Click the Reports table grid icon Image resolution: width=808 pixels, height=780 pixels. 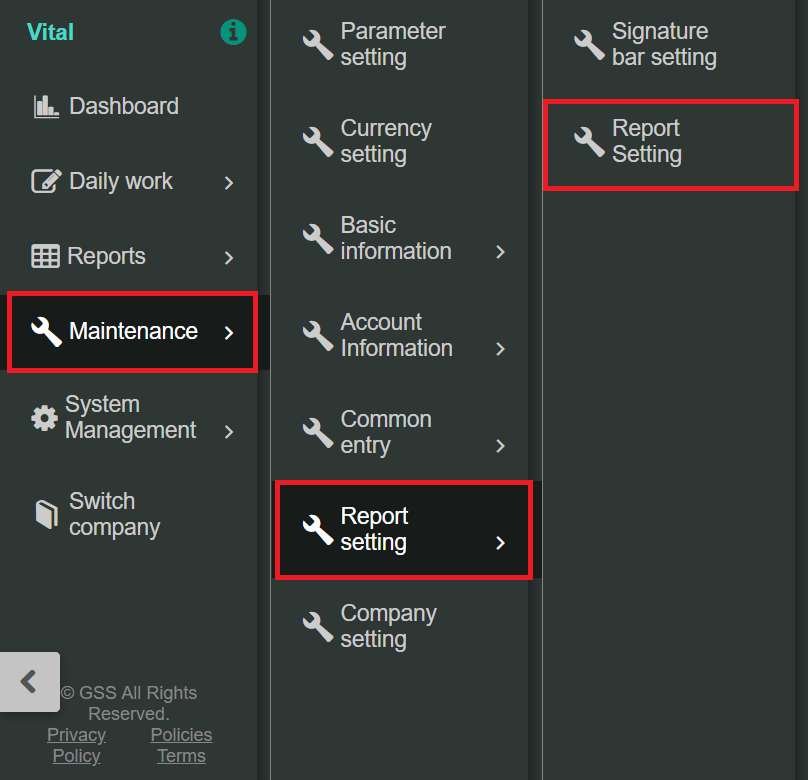[x=45, y=256]
